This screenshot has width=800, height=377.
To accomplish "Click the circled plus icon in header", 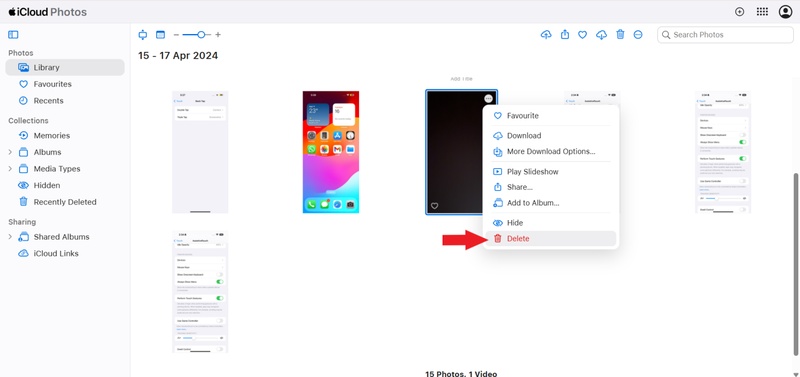I will 739,12.
